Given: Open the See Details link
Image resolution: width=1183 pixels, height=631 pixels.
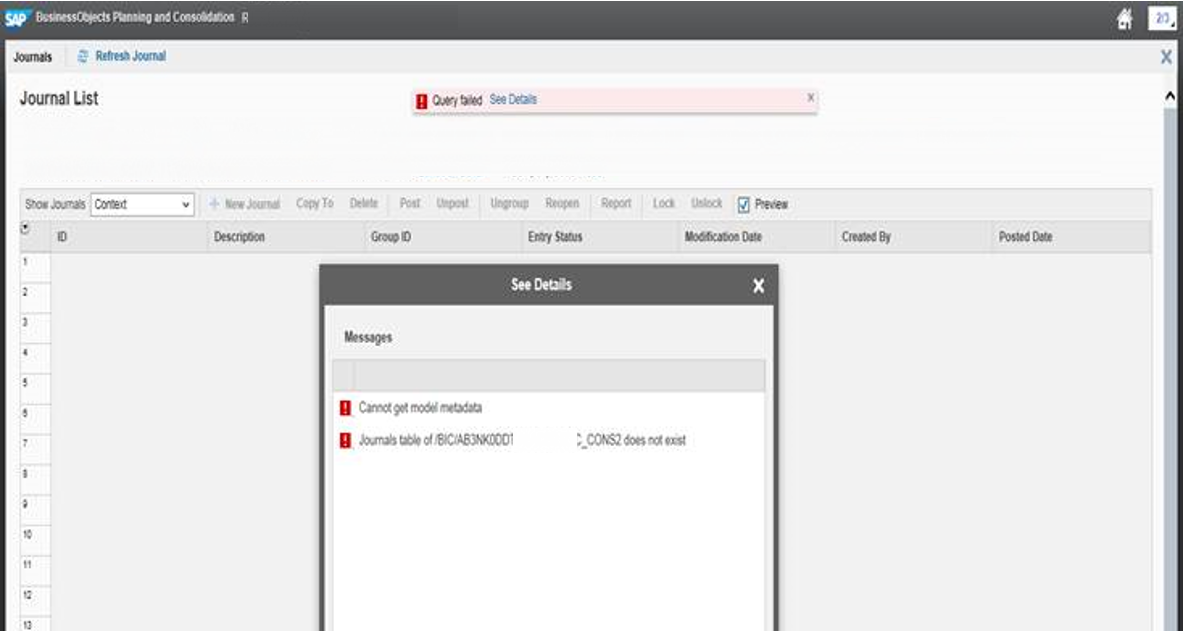Looking at the screenshot, I should [x=513, y=100].
